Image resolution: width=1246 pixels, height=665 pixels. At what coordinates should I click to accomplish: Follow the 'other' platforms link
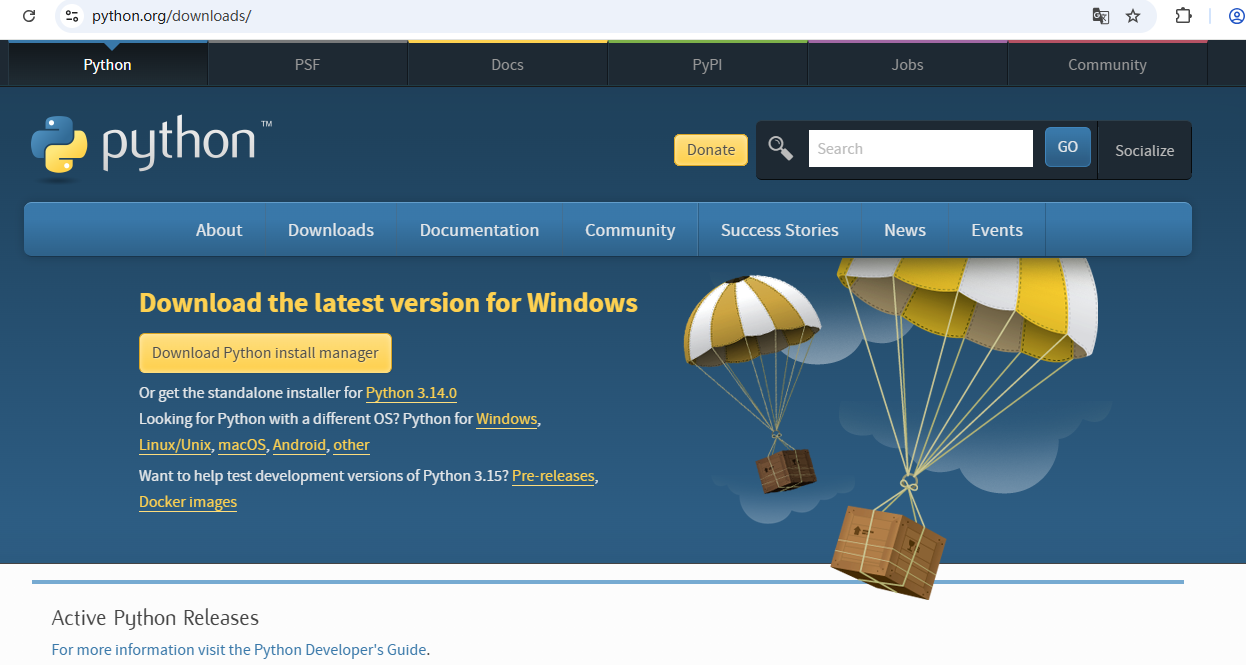coord(351,445)
